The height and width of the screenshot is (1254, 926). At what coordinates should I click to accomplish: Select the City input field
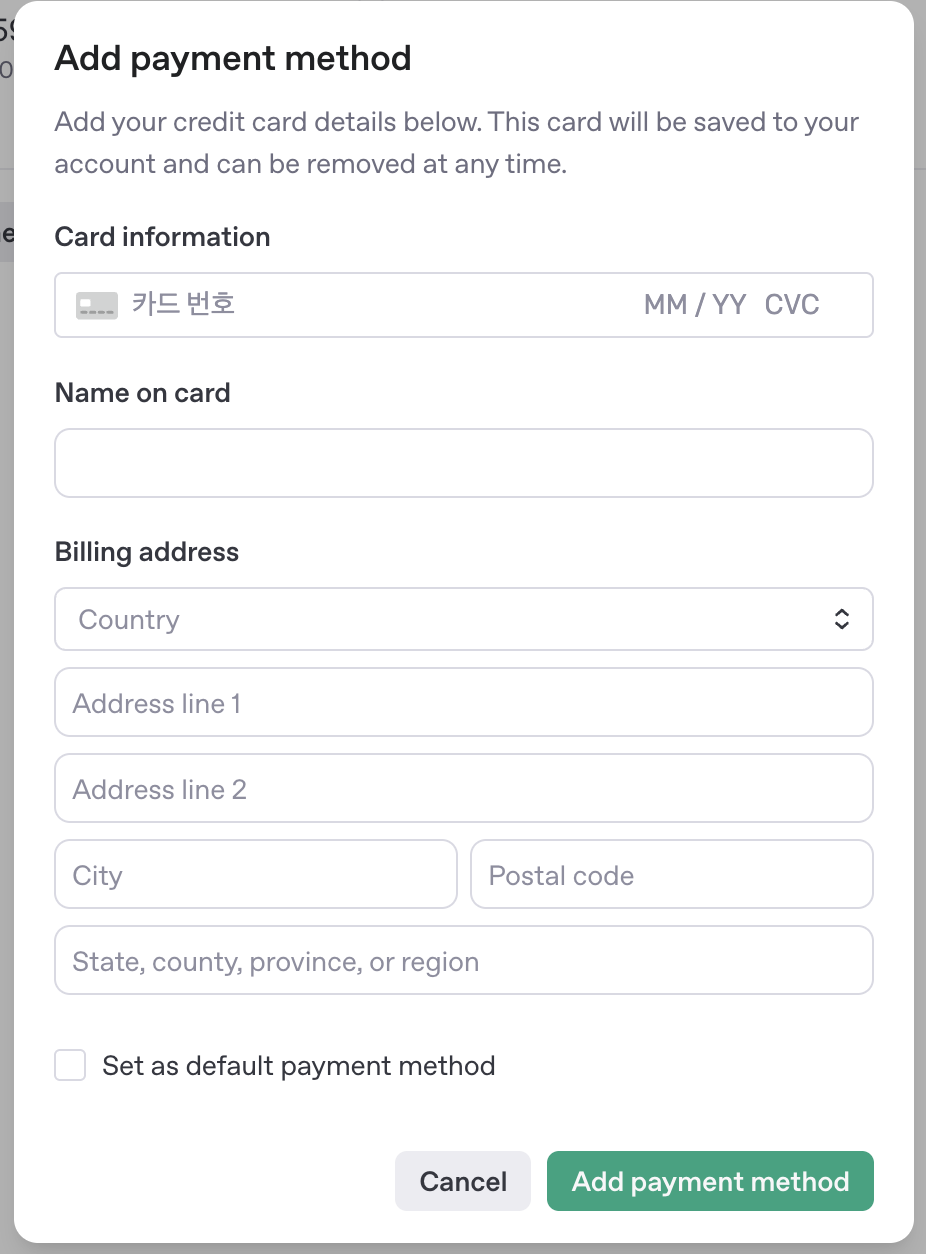pos(255,876)
